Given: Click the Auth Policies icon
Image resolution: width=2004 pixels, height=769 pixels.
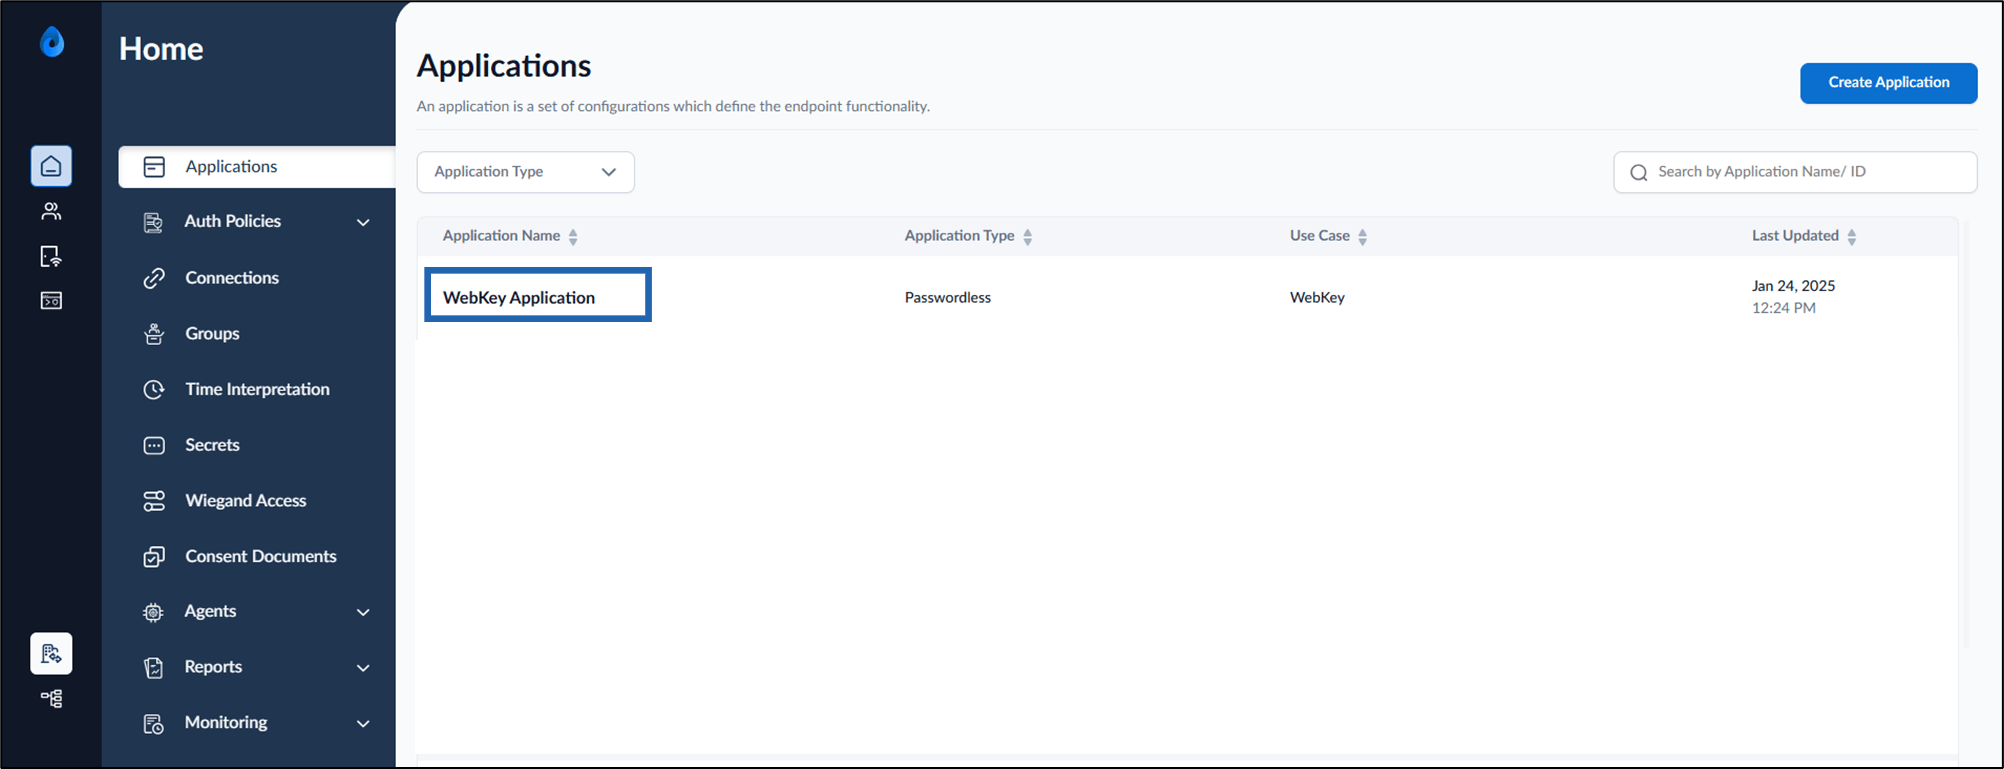Looking at the screenshot, I should 153,222.
